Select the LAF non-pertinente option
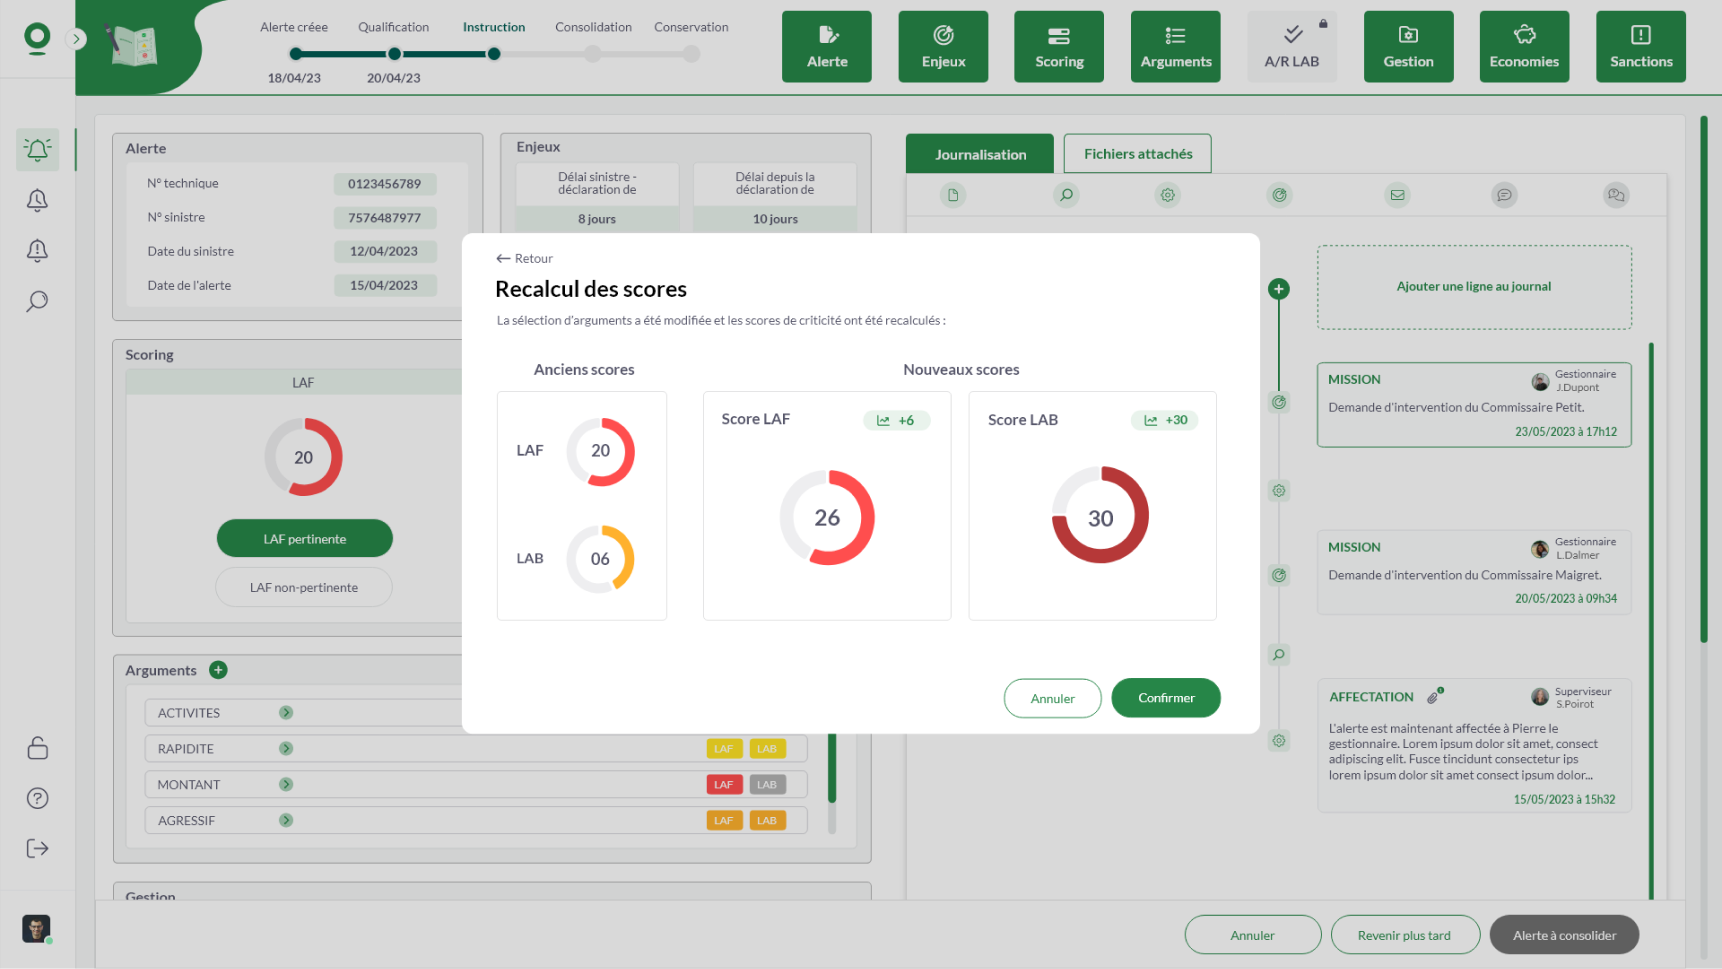 (x=304, y=588)
